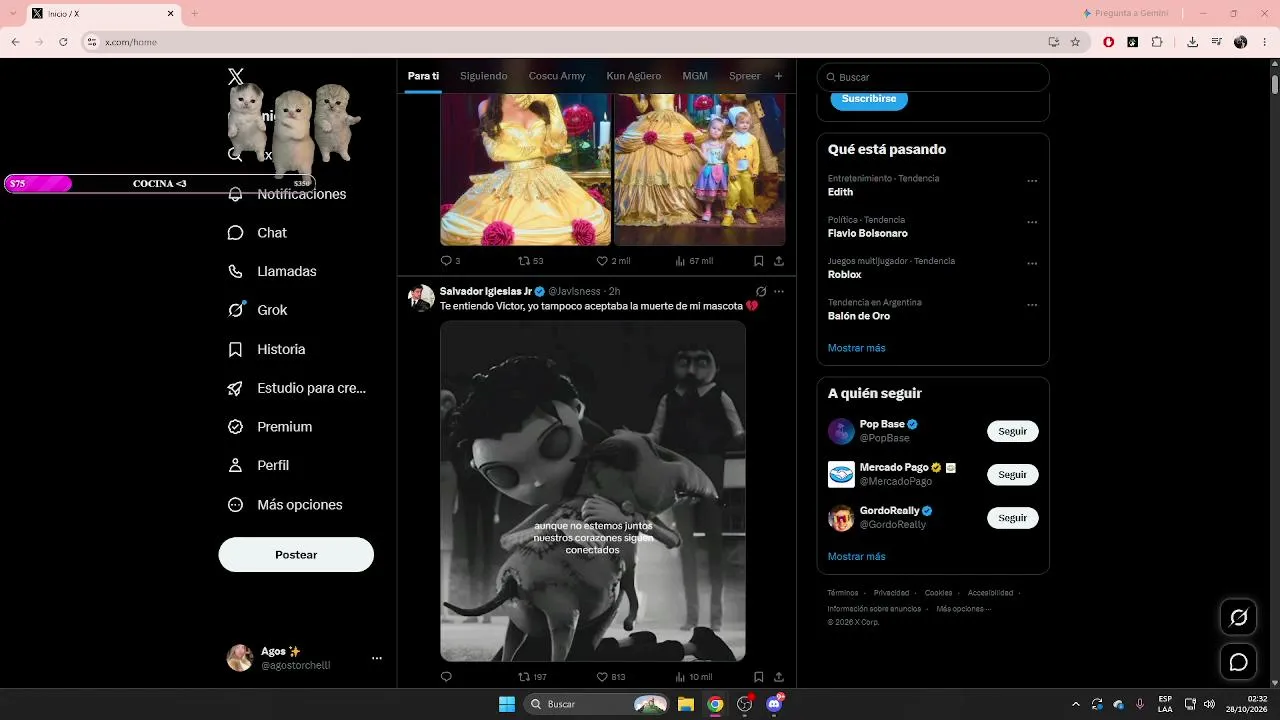Open Discord from the Windows taskbar
Viewport: 1280px width, 720px height.
[x=774, y=704]
